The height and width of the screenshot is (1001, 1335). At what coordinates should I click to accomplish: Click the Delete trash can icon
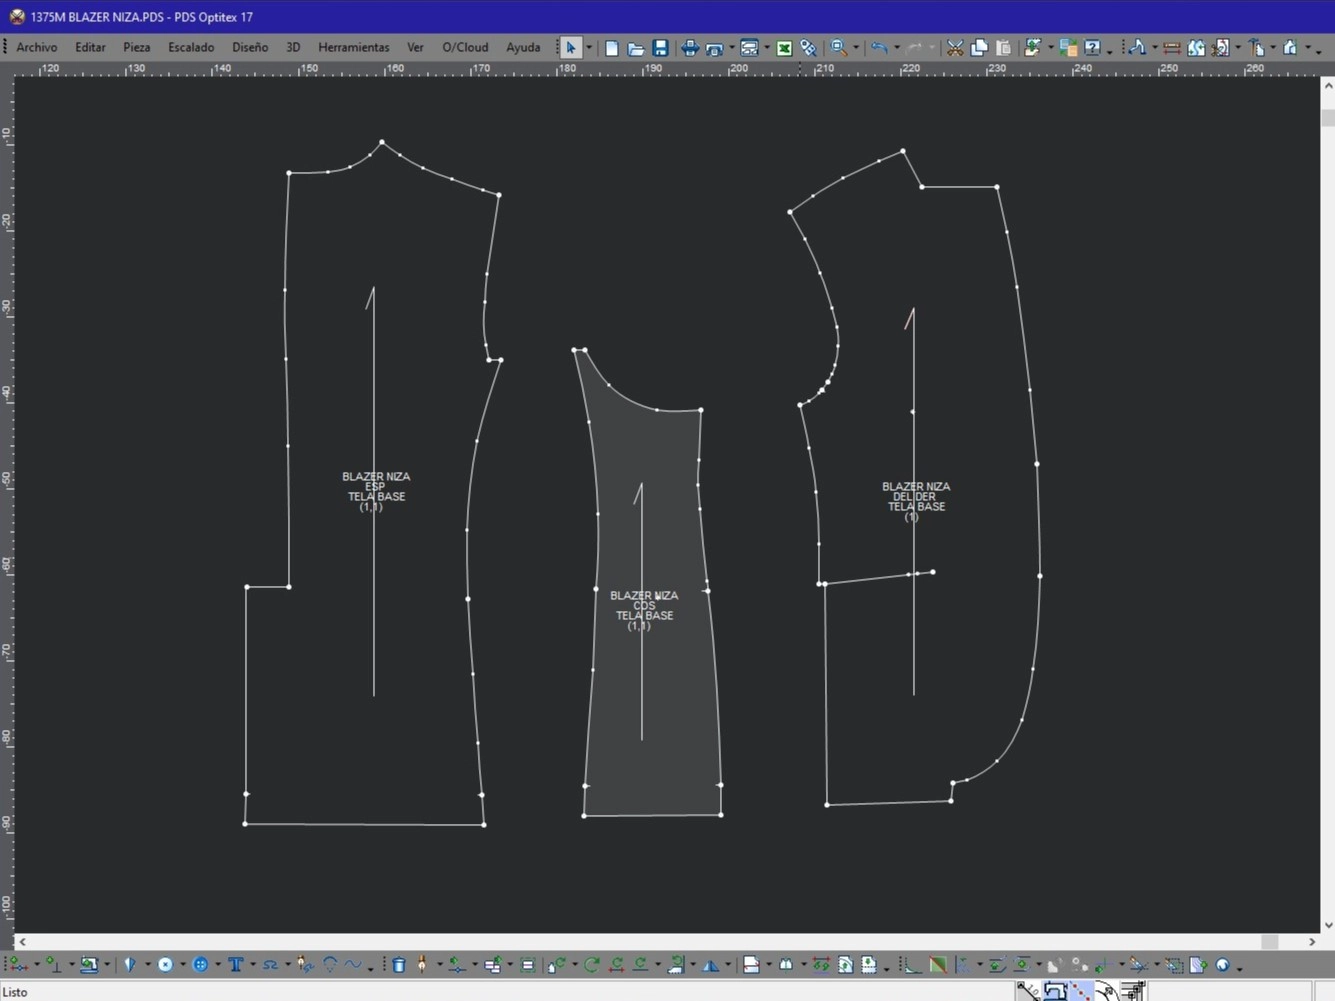(x=399, y=965)
